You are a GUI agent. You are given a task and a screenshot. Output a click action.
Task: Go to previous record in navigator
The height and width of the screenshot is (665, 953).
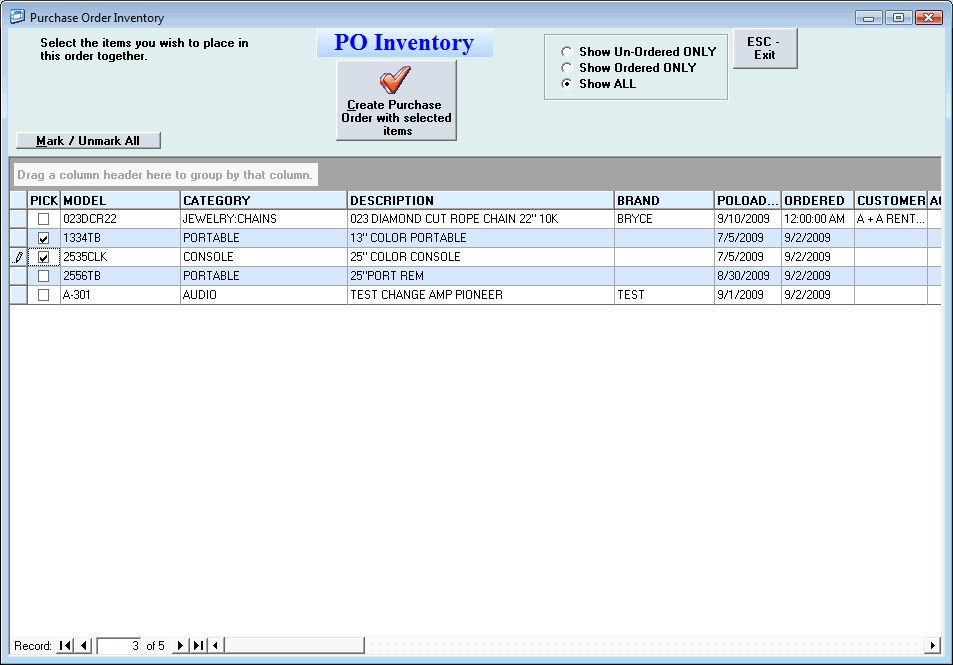coord(84,646)
